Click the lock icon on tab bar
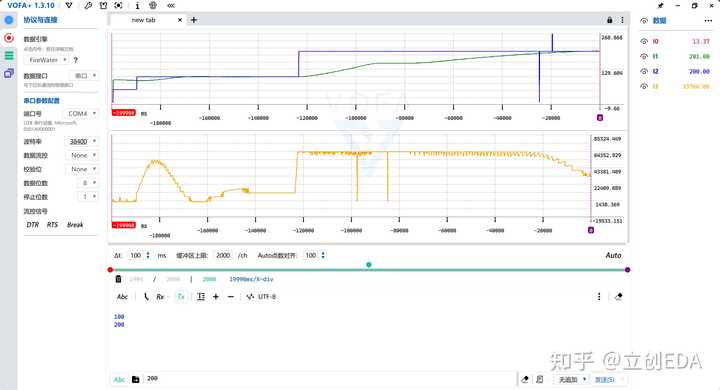720x390 pixels. (x=609, y=20)
